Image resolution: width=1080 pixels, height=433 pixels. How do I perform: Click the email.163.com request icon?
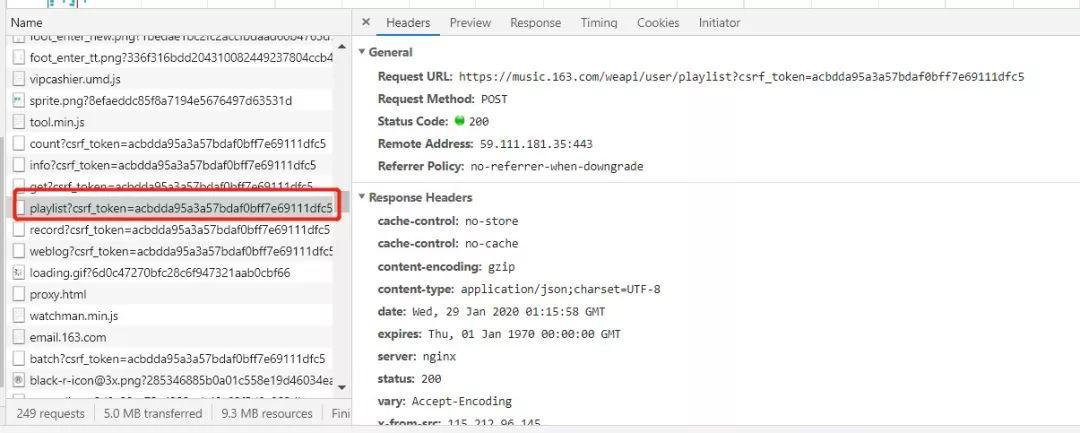pyautogui.click(x=19, y=337)
